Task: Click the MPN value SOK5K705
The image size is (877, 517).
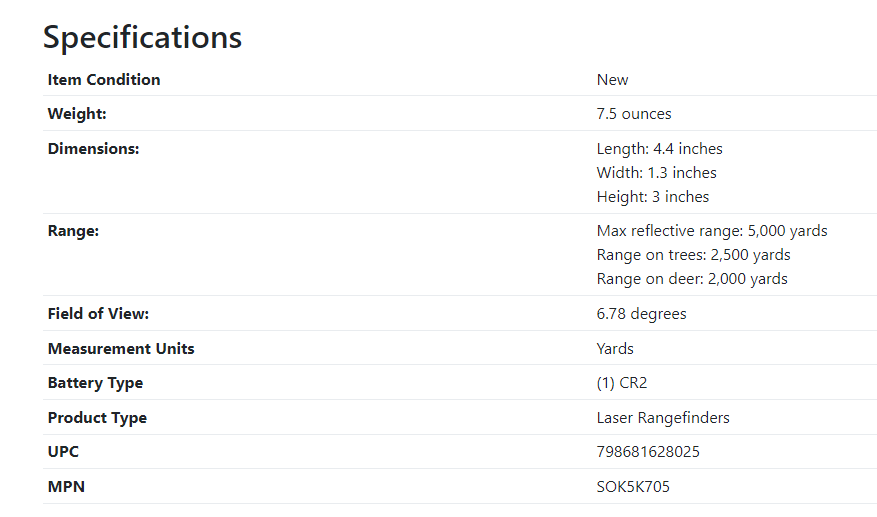Action: [633, 487]
